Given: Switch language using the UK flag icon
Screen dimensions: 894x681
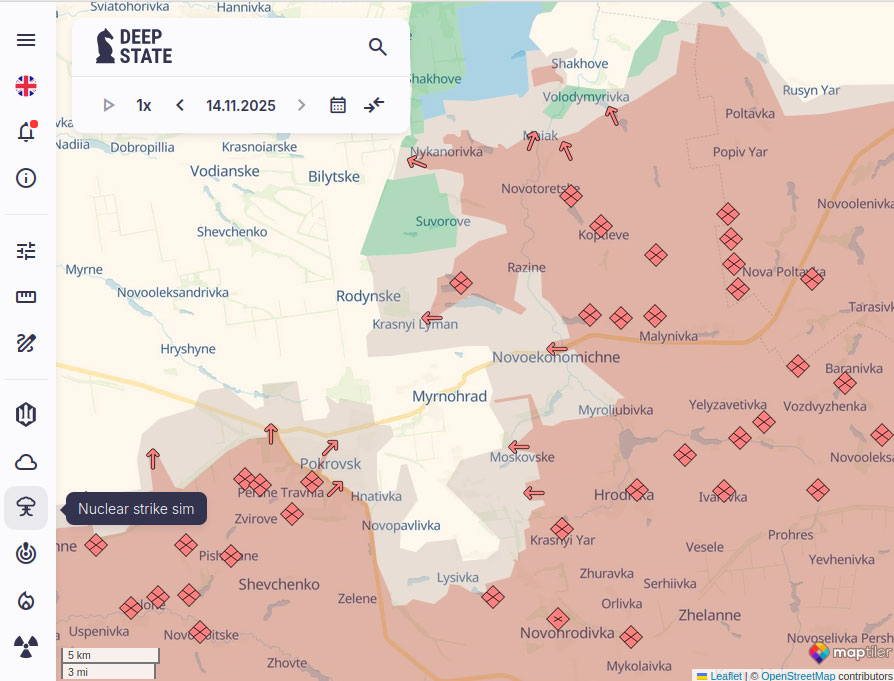Looking at the screenshot, I should coord(26,86).
